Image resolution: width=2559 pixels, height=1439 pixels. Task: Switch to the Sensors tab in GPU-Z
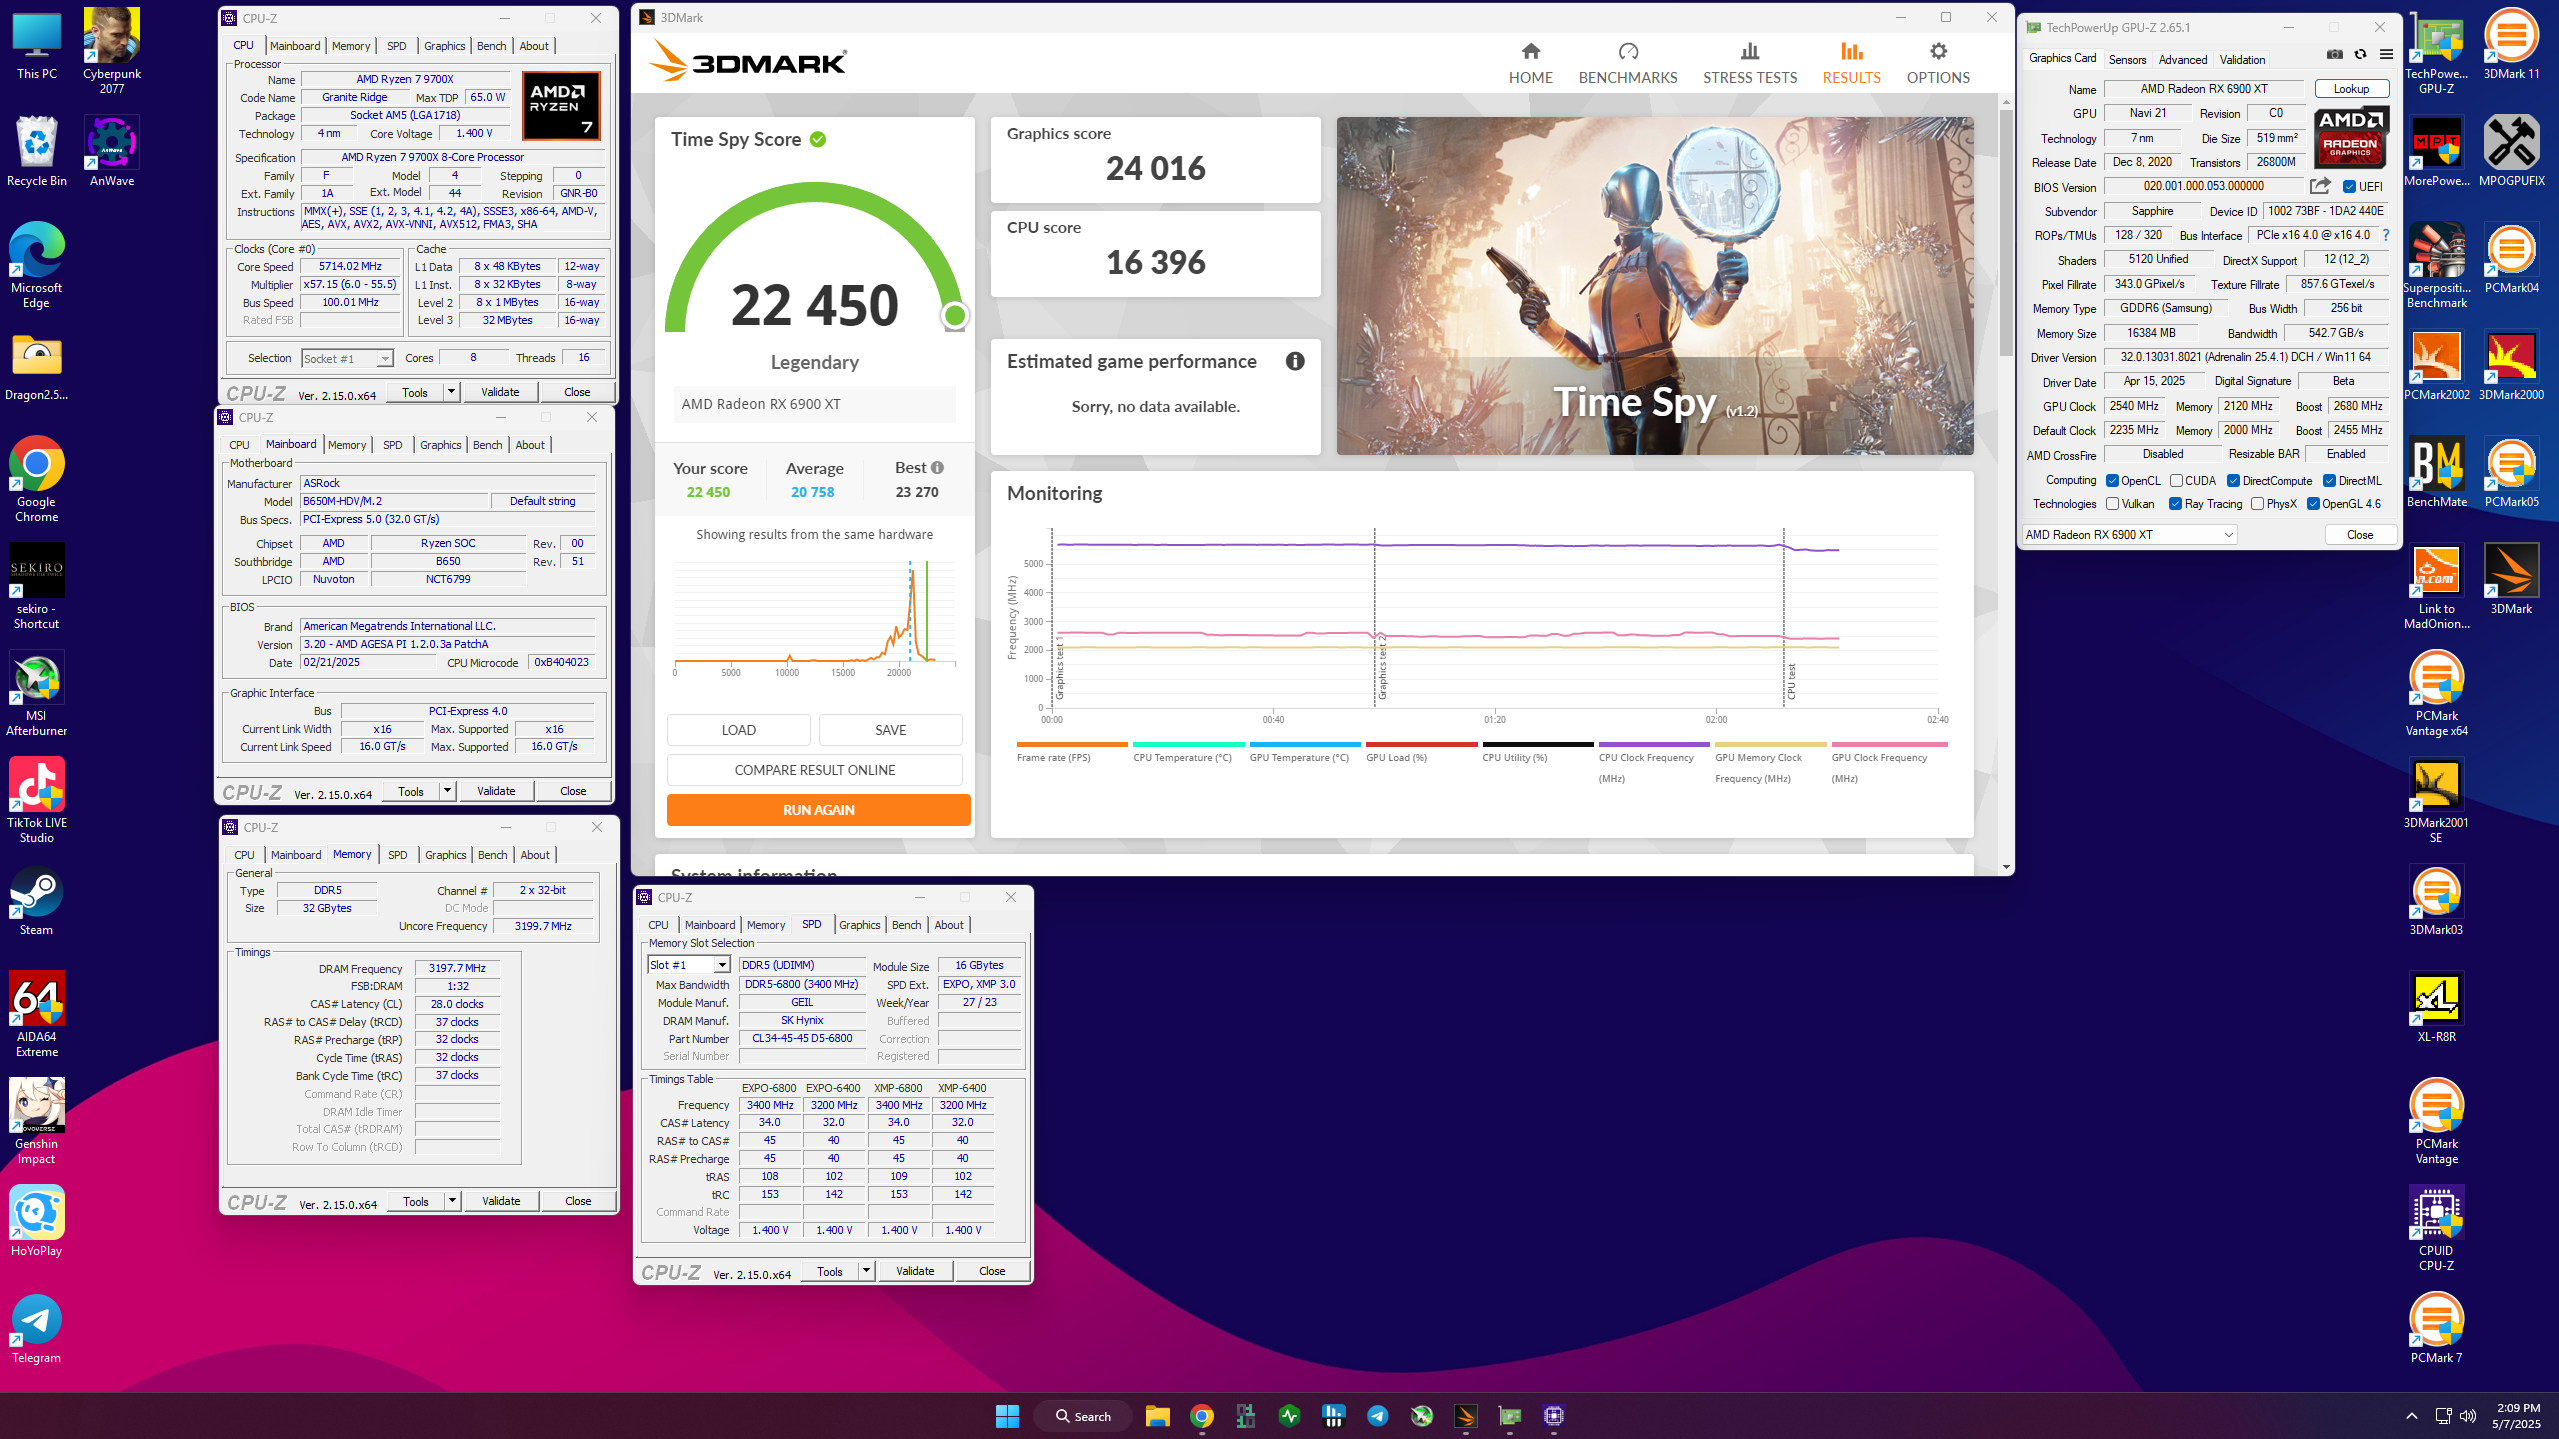[x=2127, y=60]
